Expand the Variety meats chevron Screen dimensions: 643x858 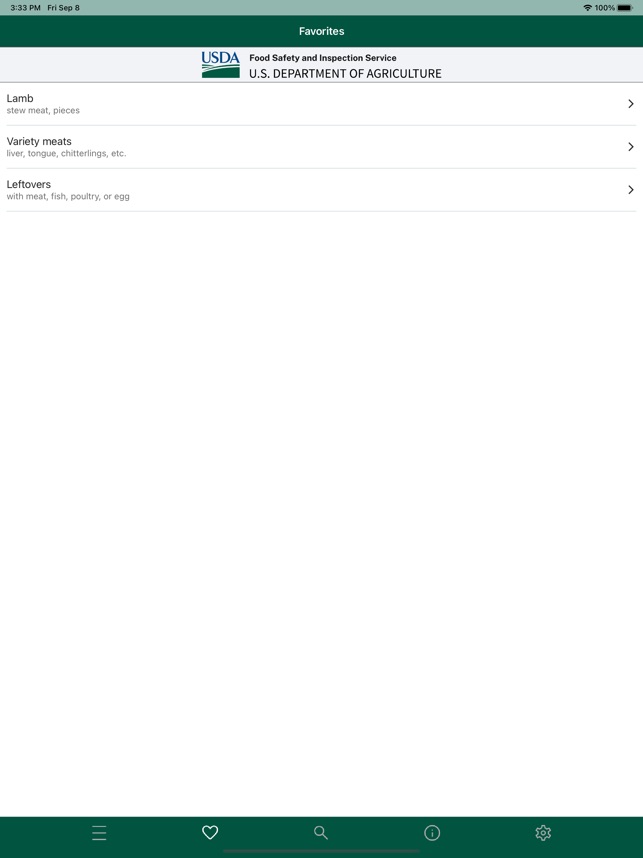pyautogui.click(x=630, y=146)
